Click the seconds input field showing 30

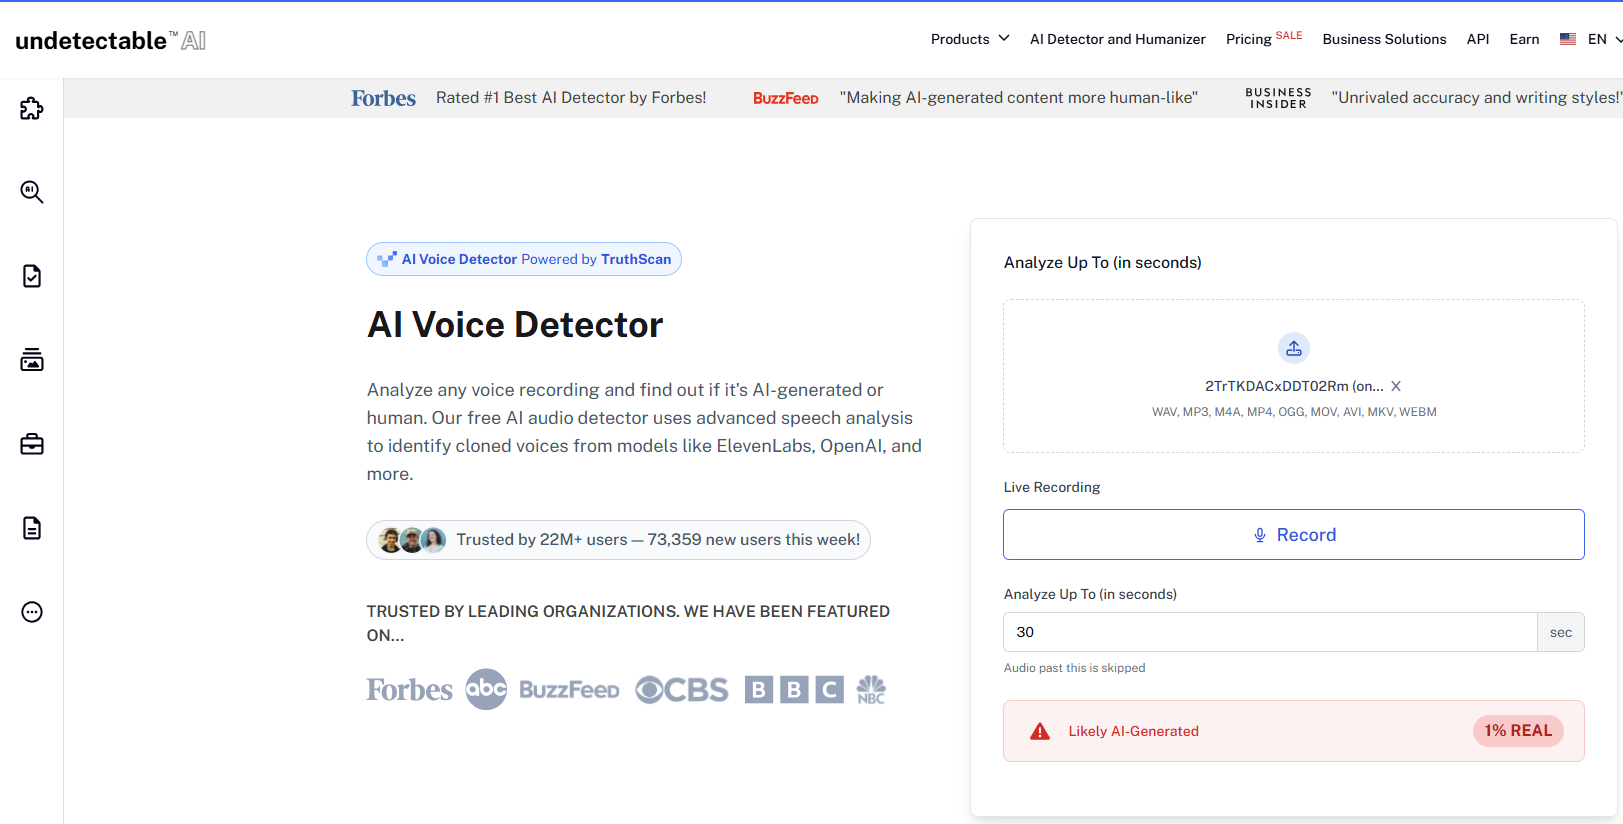point(1270,632)
